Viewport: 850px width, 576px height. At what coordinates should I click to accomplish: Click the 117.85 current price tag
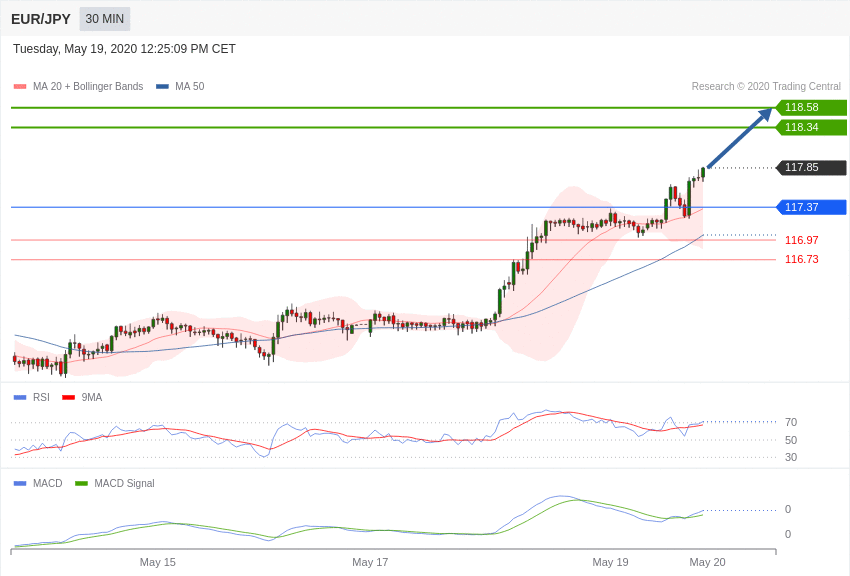pos(811,167)
